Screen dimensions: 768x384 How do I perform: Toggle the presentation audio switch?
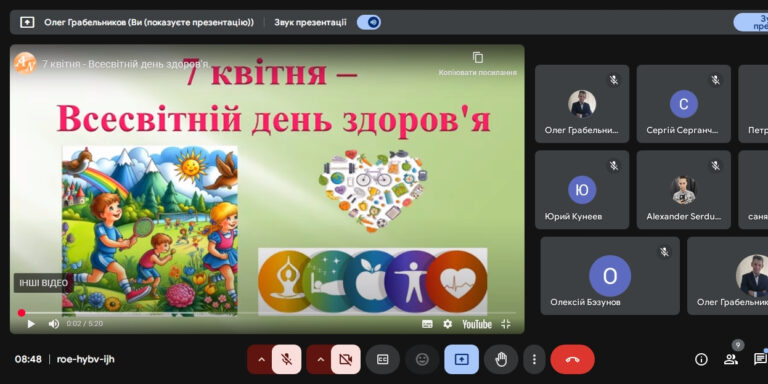pos(368,22)
